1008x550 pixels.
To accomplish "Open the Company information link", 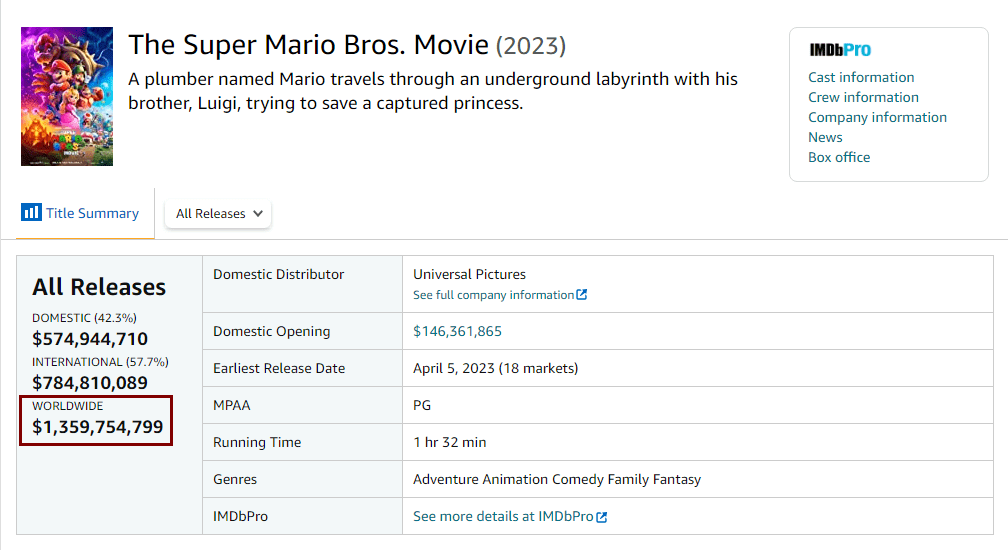I will (x=877, y=117).
